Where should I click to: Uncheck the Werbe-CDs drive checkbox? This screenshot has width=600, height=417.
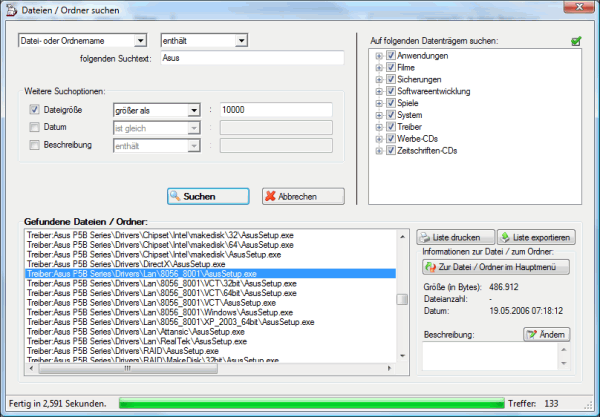click(x=390, y=138)
